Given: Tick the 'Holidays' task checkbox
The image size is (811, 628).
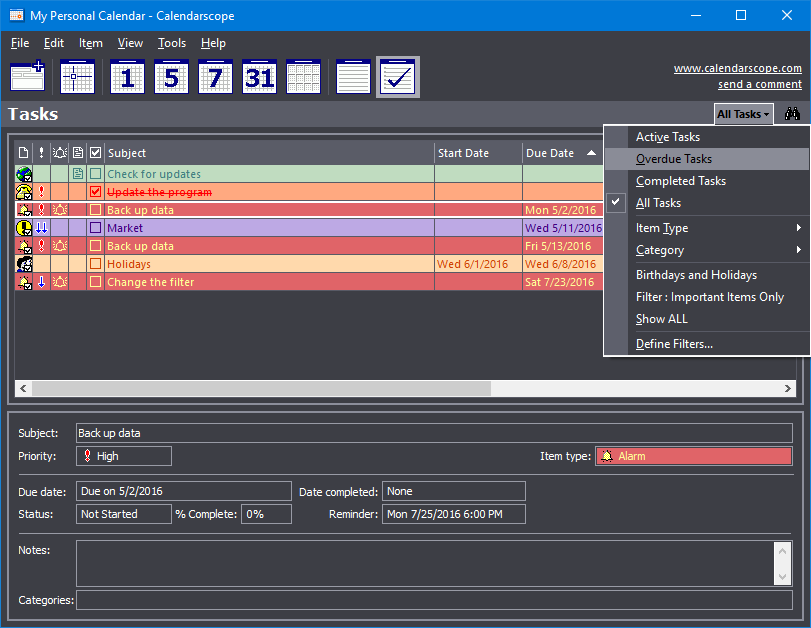Looking at the screenshot, I should (95, 264).
